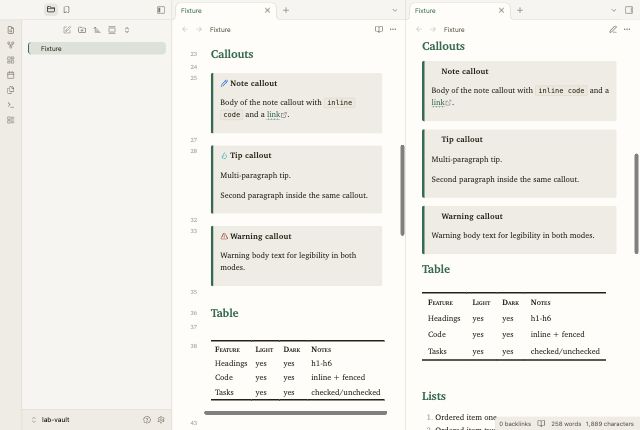Create a new folder in the file explorer
The width and height of the screenshot is (640, 430).
pyautogui.click(x=82, y=30)
